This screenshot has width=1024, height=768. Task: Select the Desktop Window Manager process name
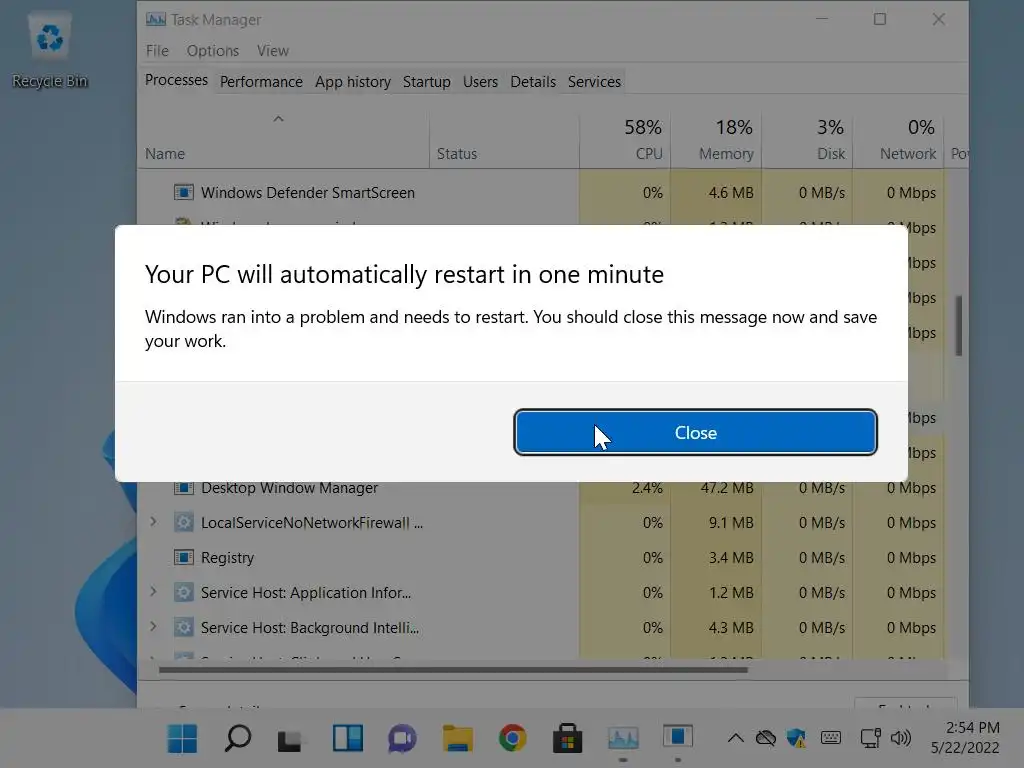click(289, 488)
